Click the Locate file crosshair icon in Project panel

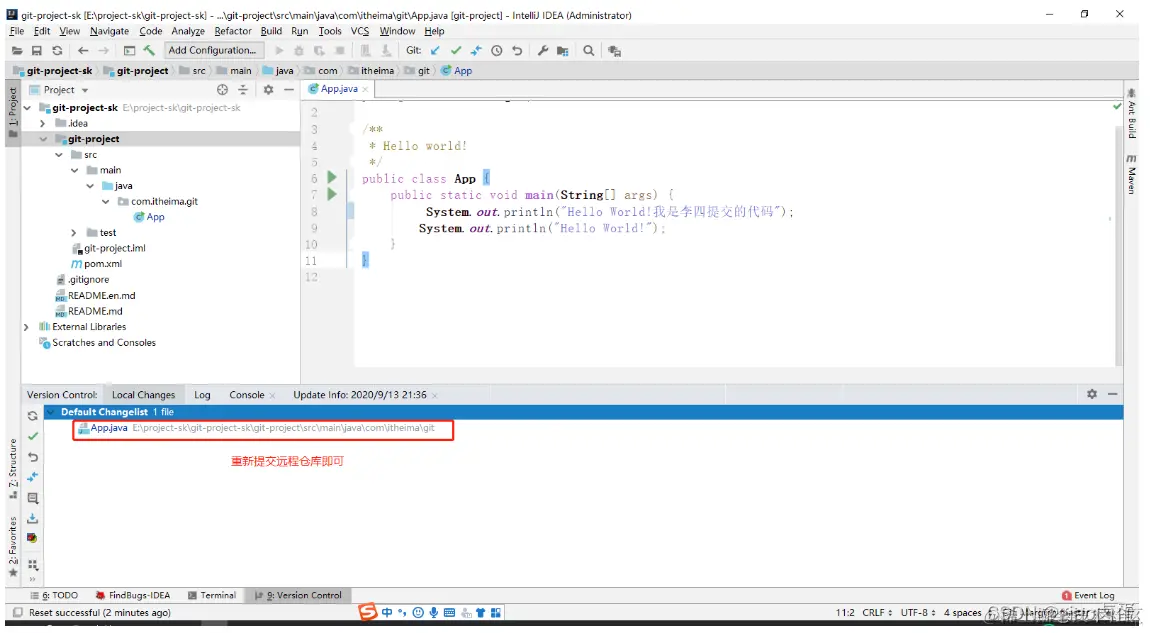pos(222,89)
